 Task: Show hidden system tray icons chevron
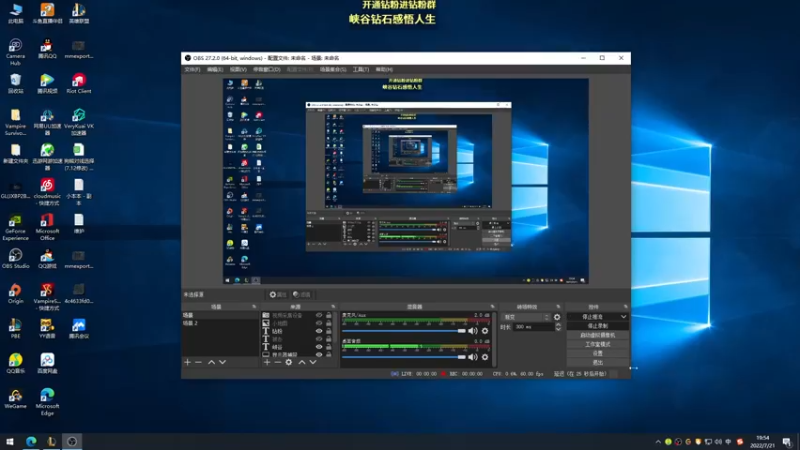tap(658, 442)
